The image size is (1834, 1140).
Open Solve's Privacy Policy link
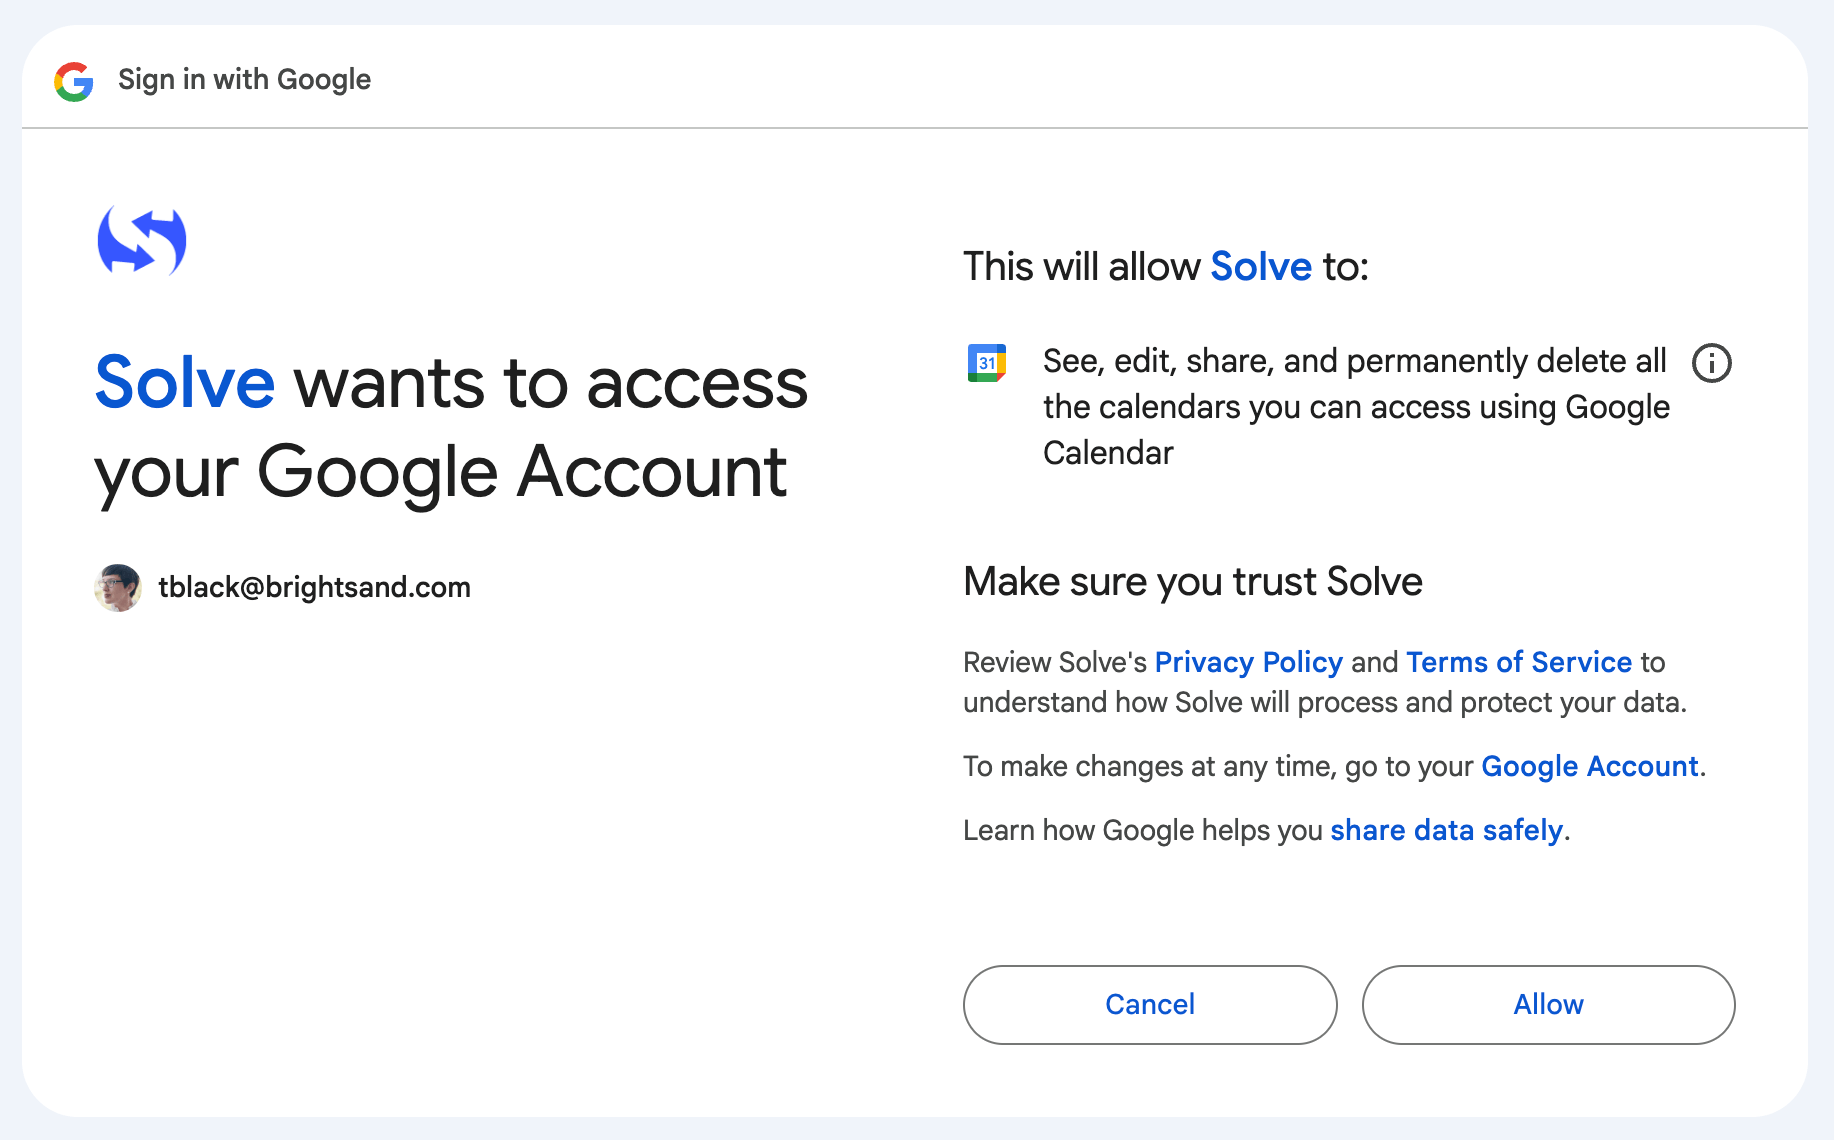tap(1248, 662)
